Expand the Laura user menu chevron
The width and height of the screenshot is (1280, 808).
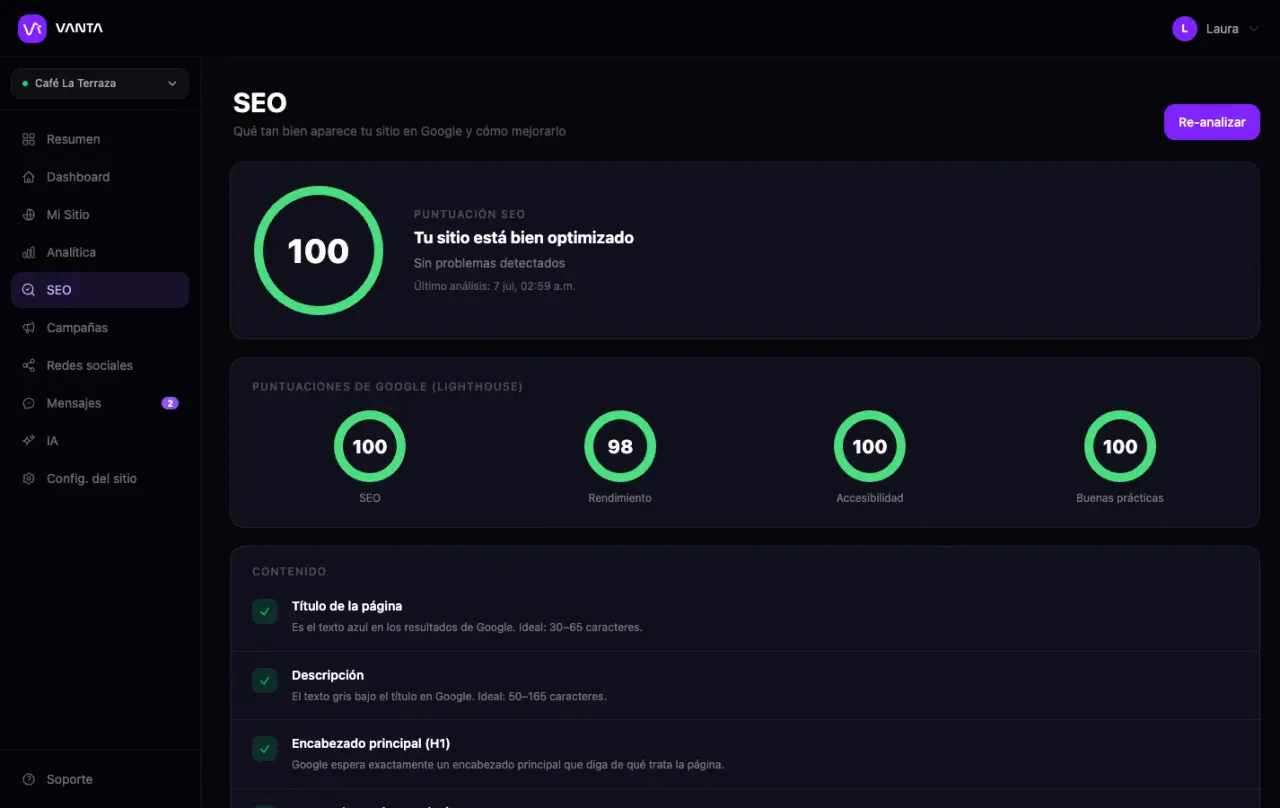(1254, 29)
